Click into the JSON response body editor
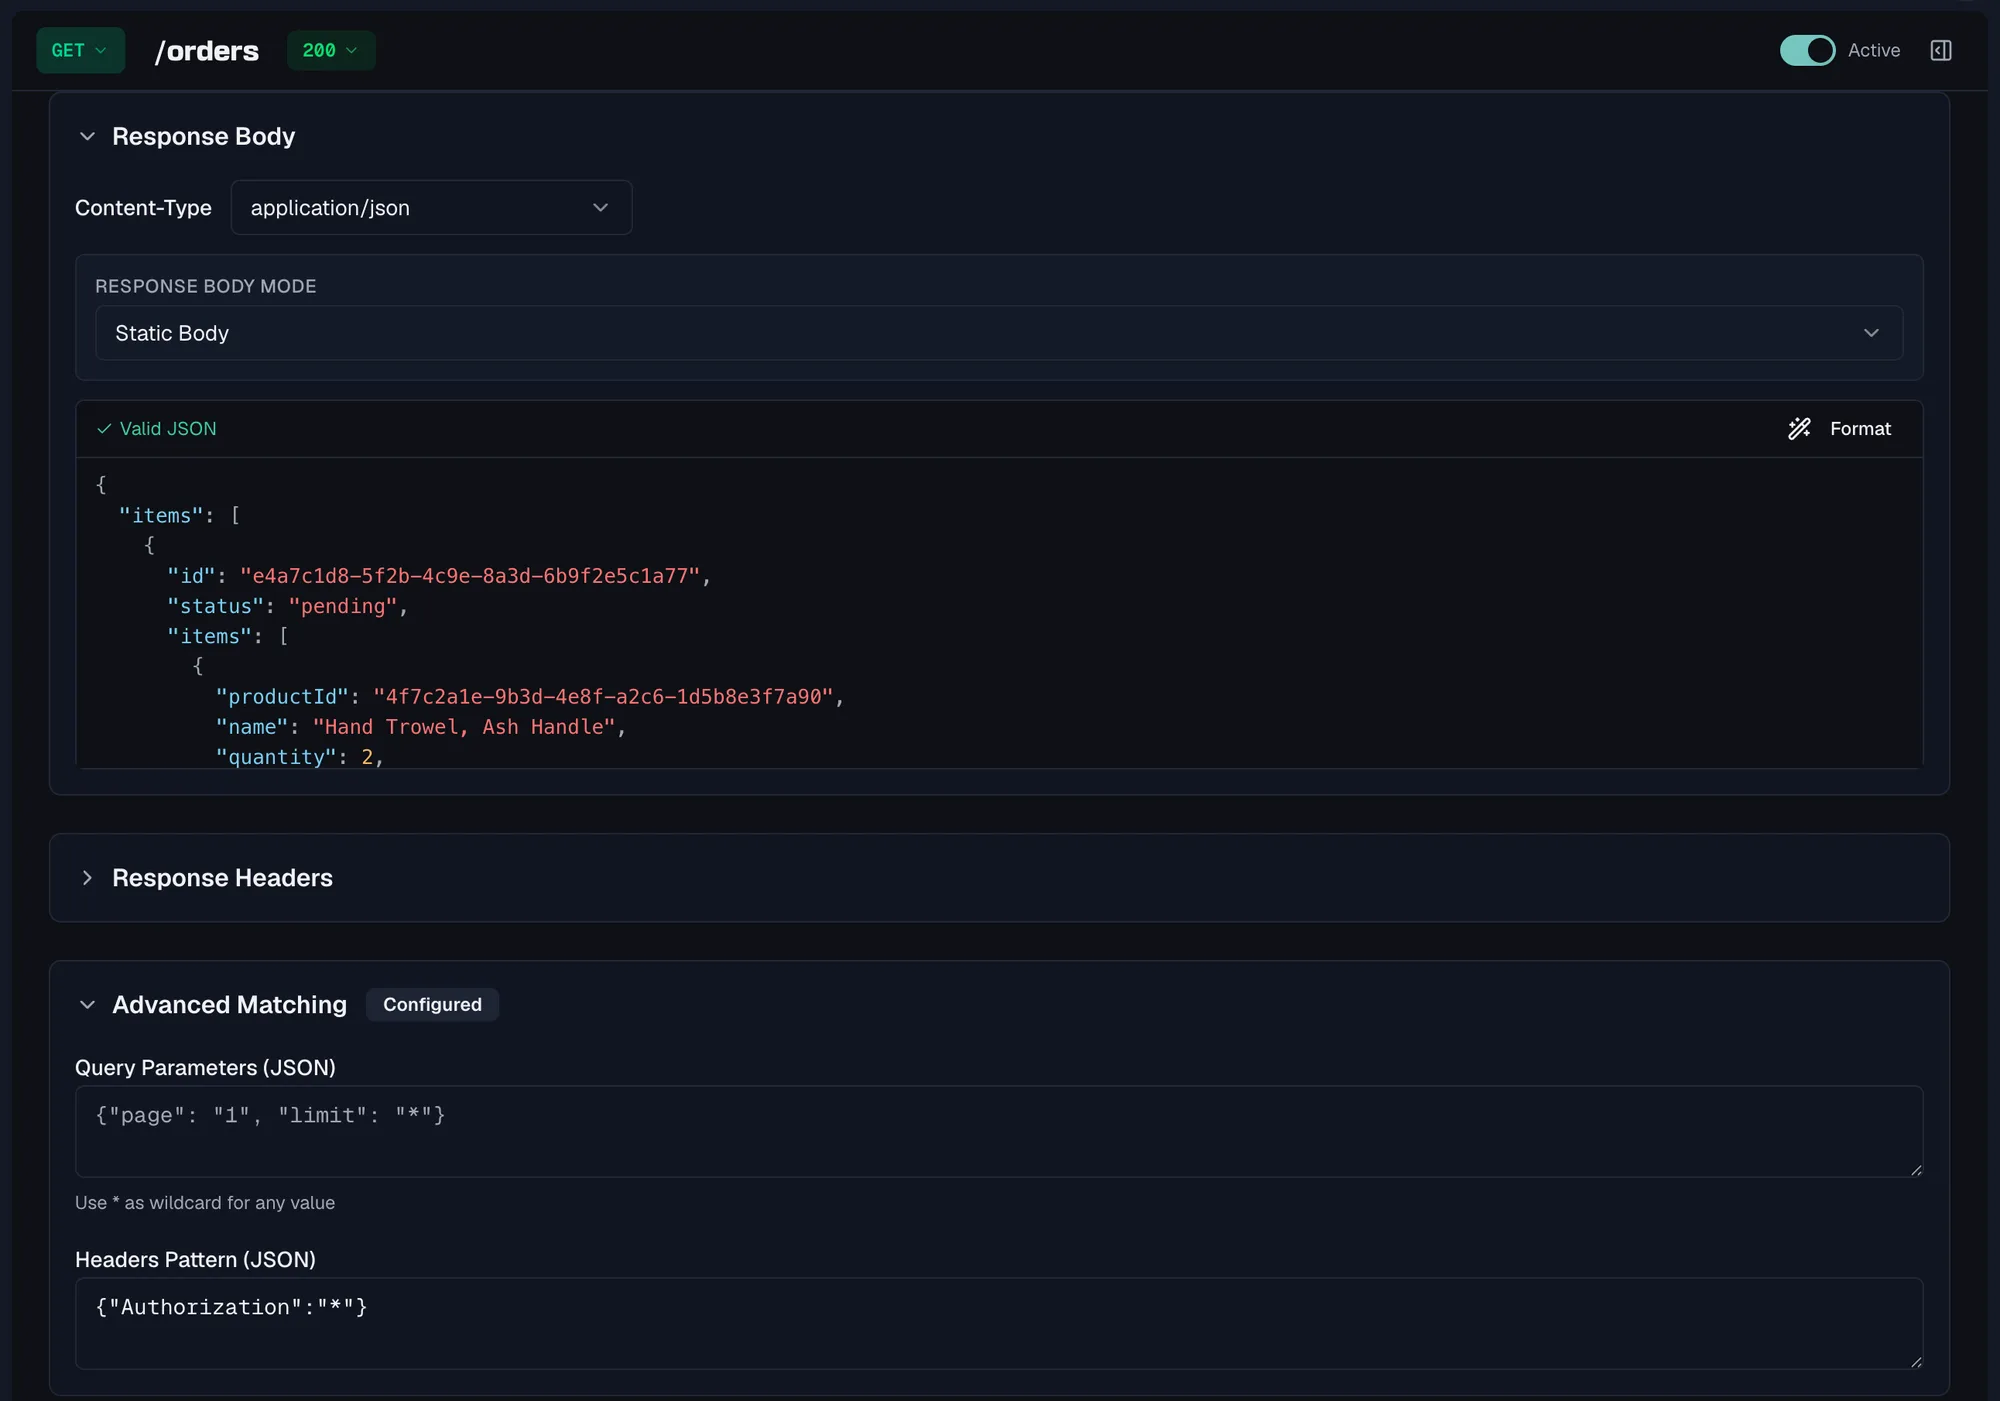 [x=998, y=613]
